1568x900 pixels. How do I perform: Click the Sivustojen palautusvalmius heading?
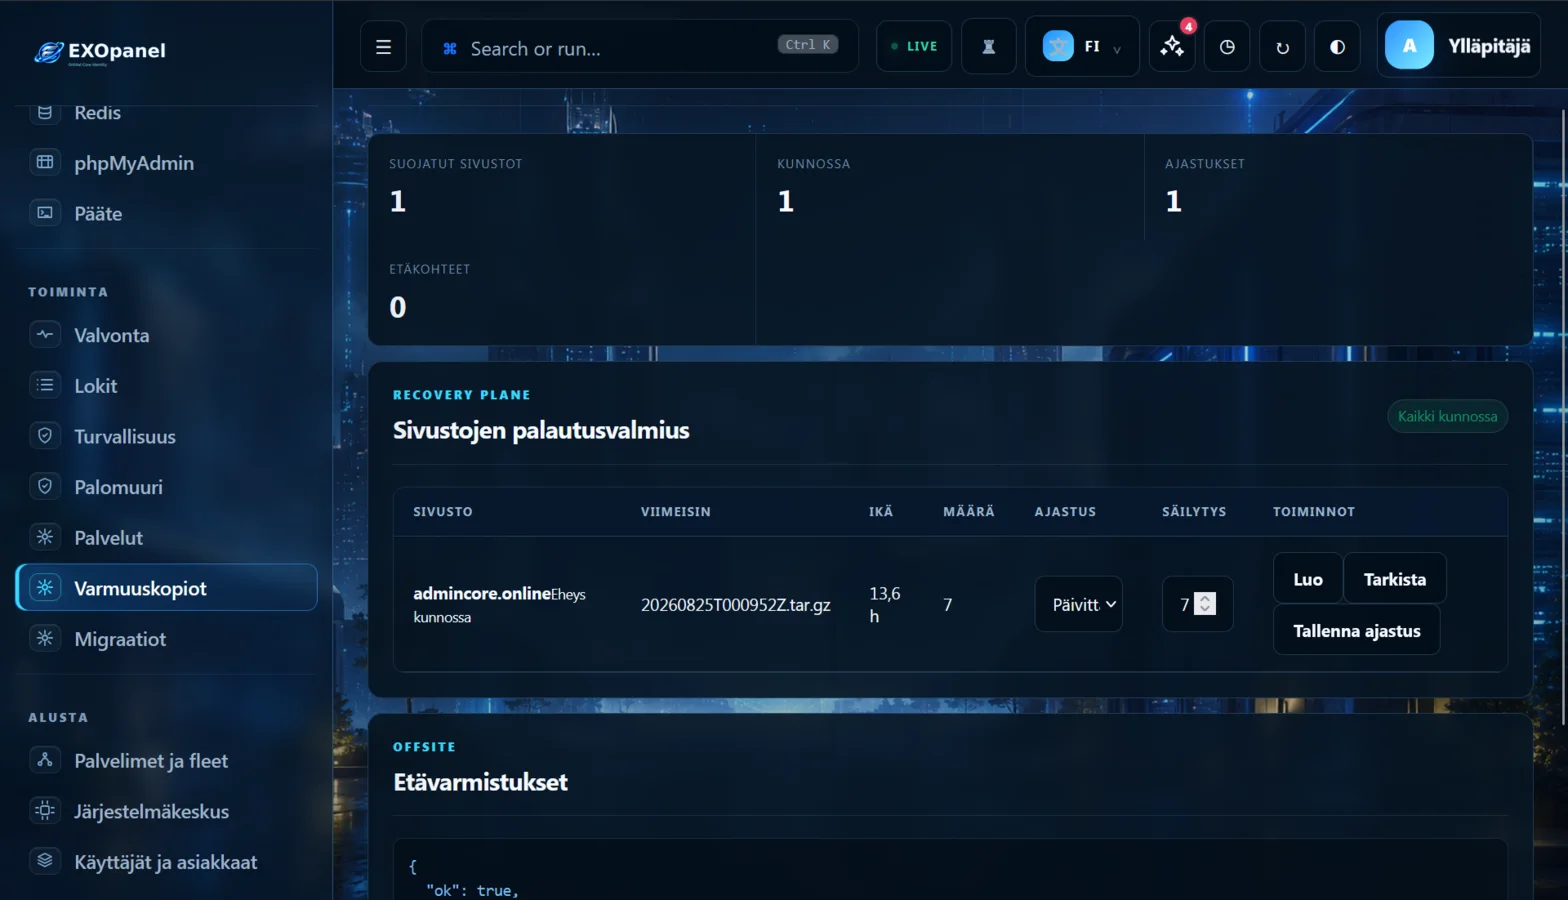541,430
